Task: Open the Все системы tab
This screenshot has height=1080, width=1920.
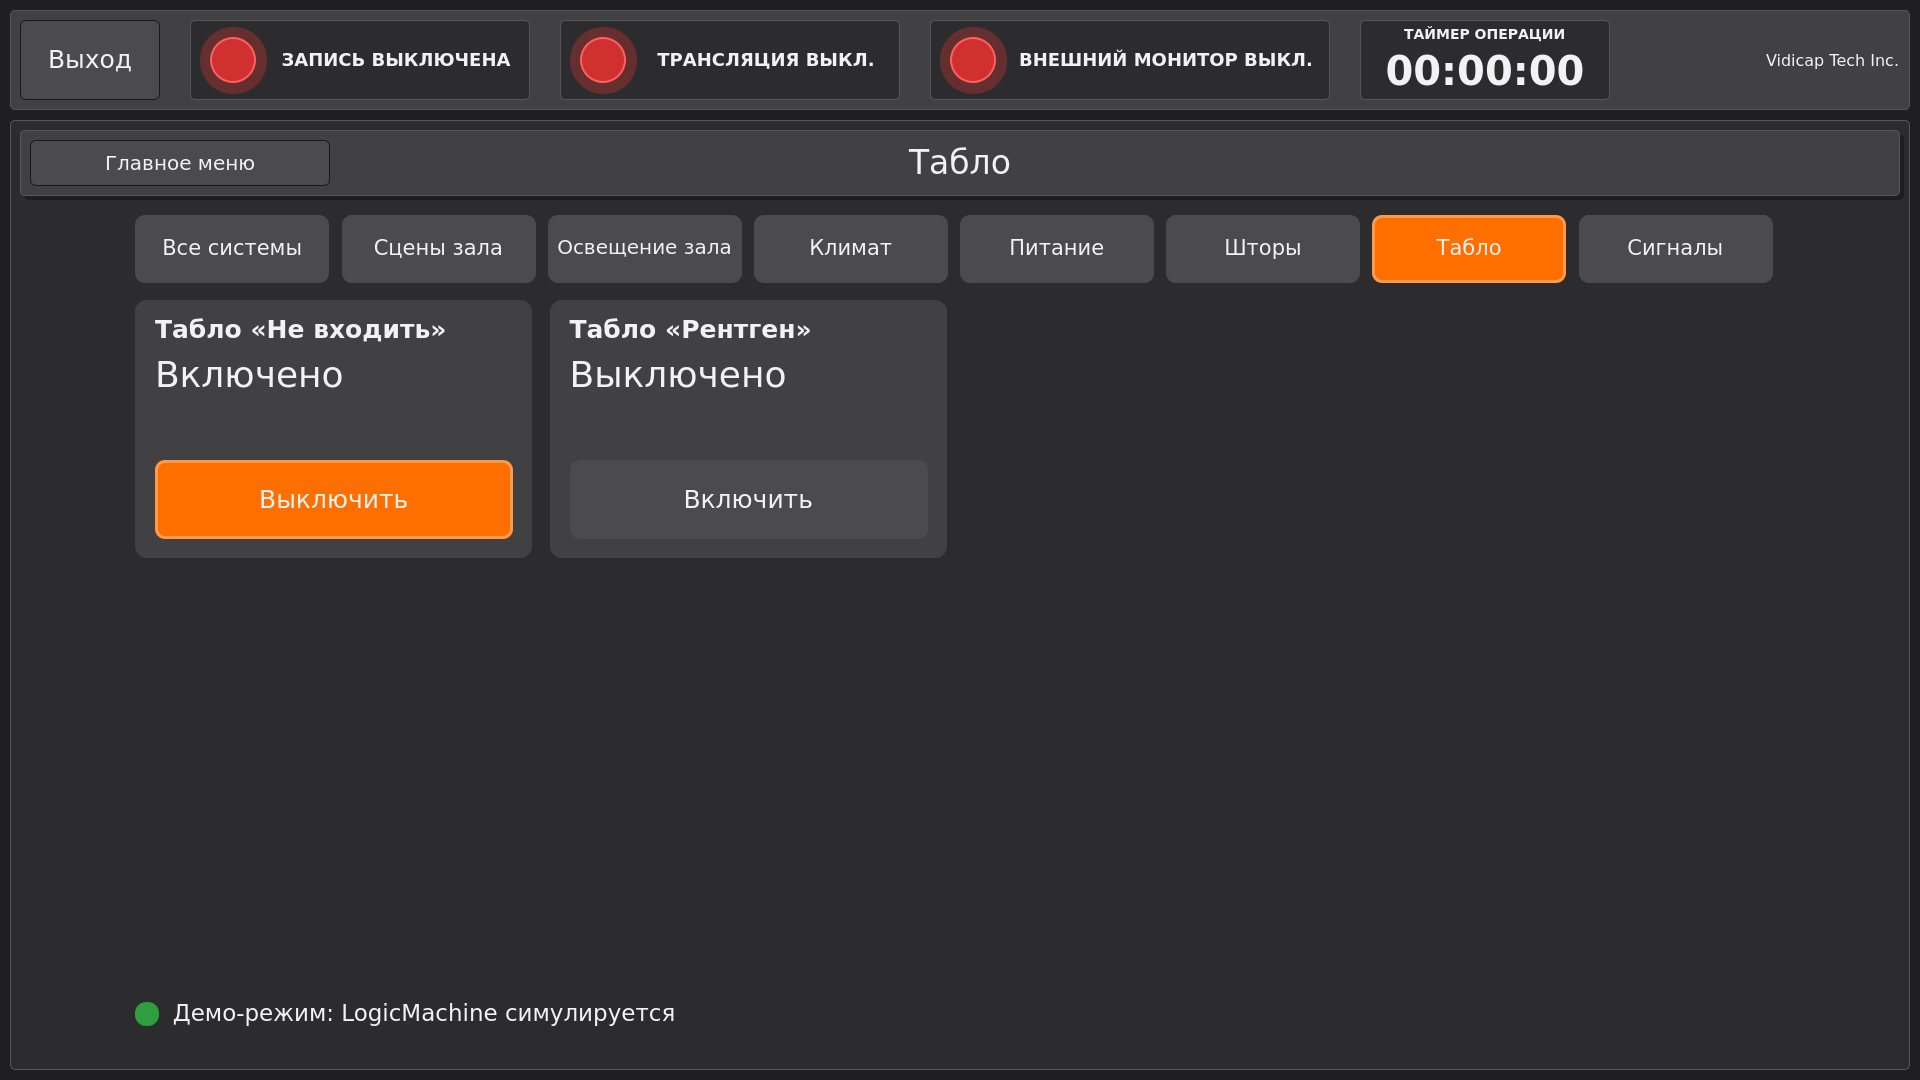Action: click(232, 248)
